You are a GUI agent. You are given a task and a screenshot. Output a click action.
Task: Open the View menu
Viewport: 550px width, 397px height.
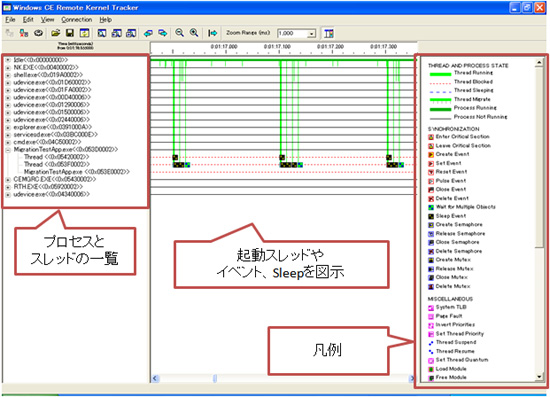(47, 20)
